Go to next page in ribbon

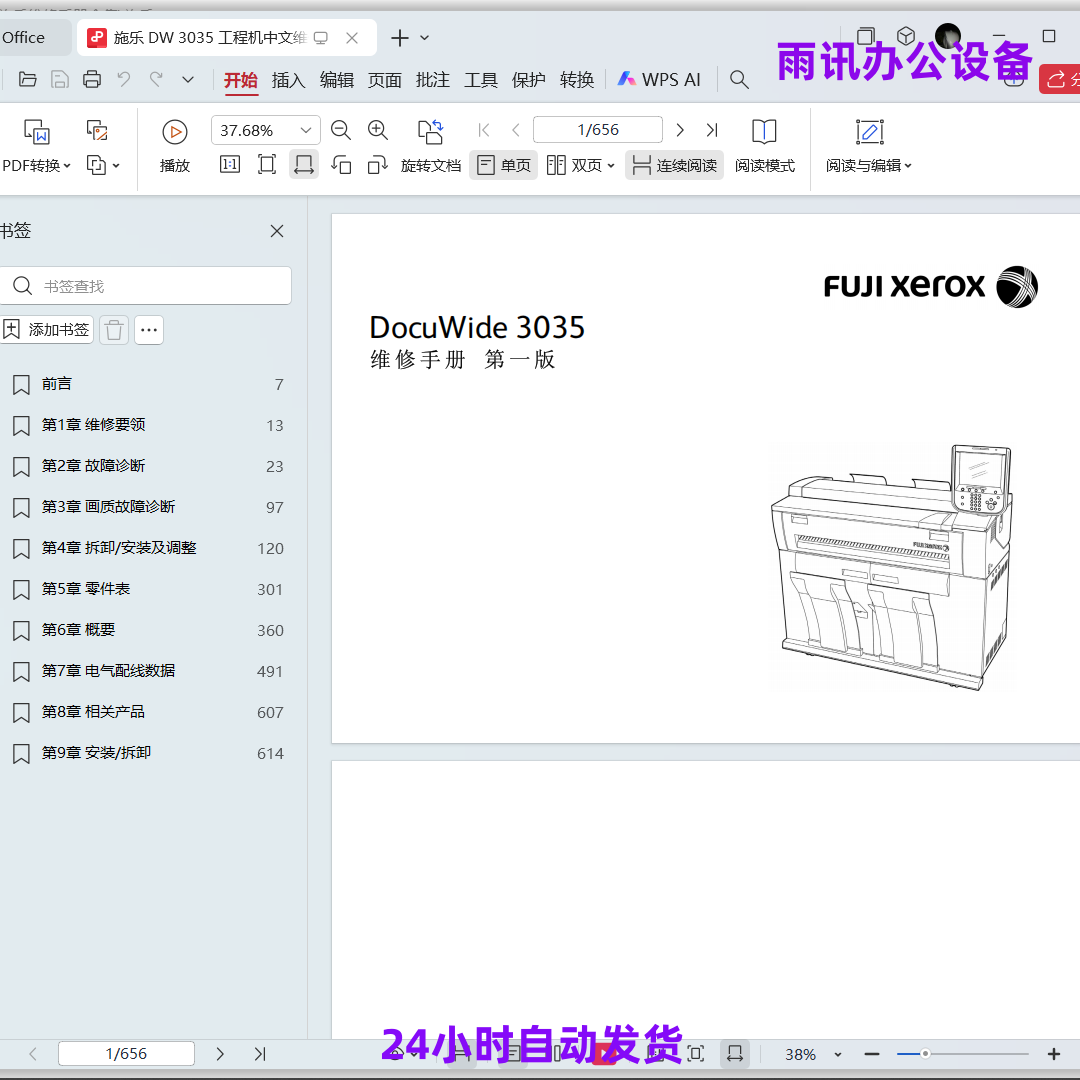(680, 130)
